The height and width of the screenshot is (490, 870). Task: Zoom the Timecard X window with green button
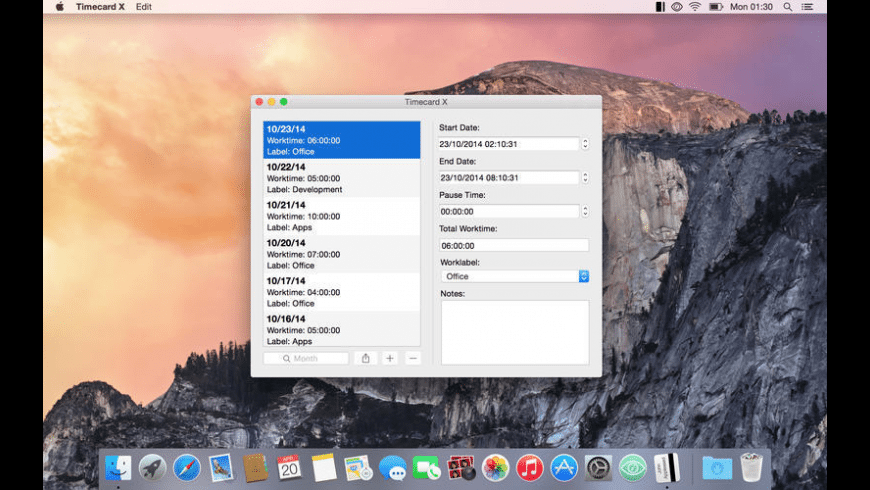point(284,102)
